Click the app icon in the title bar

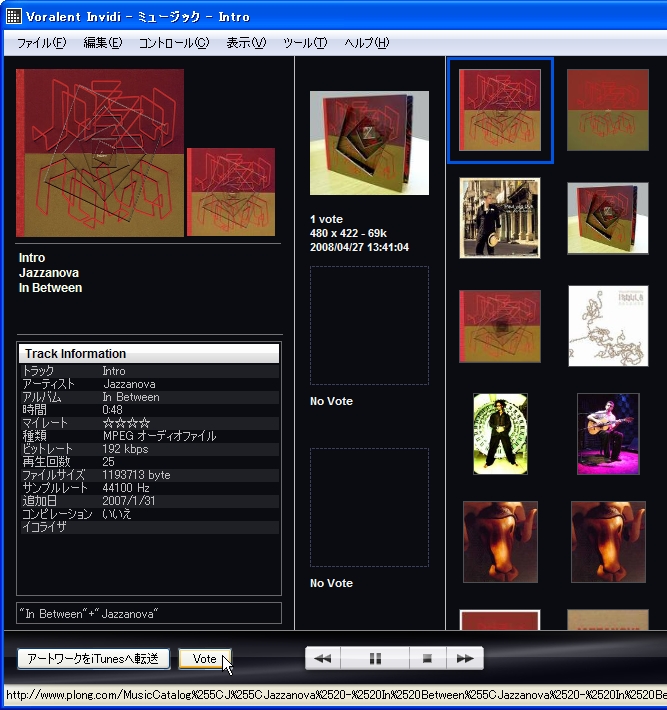[x=14, y=16]
